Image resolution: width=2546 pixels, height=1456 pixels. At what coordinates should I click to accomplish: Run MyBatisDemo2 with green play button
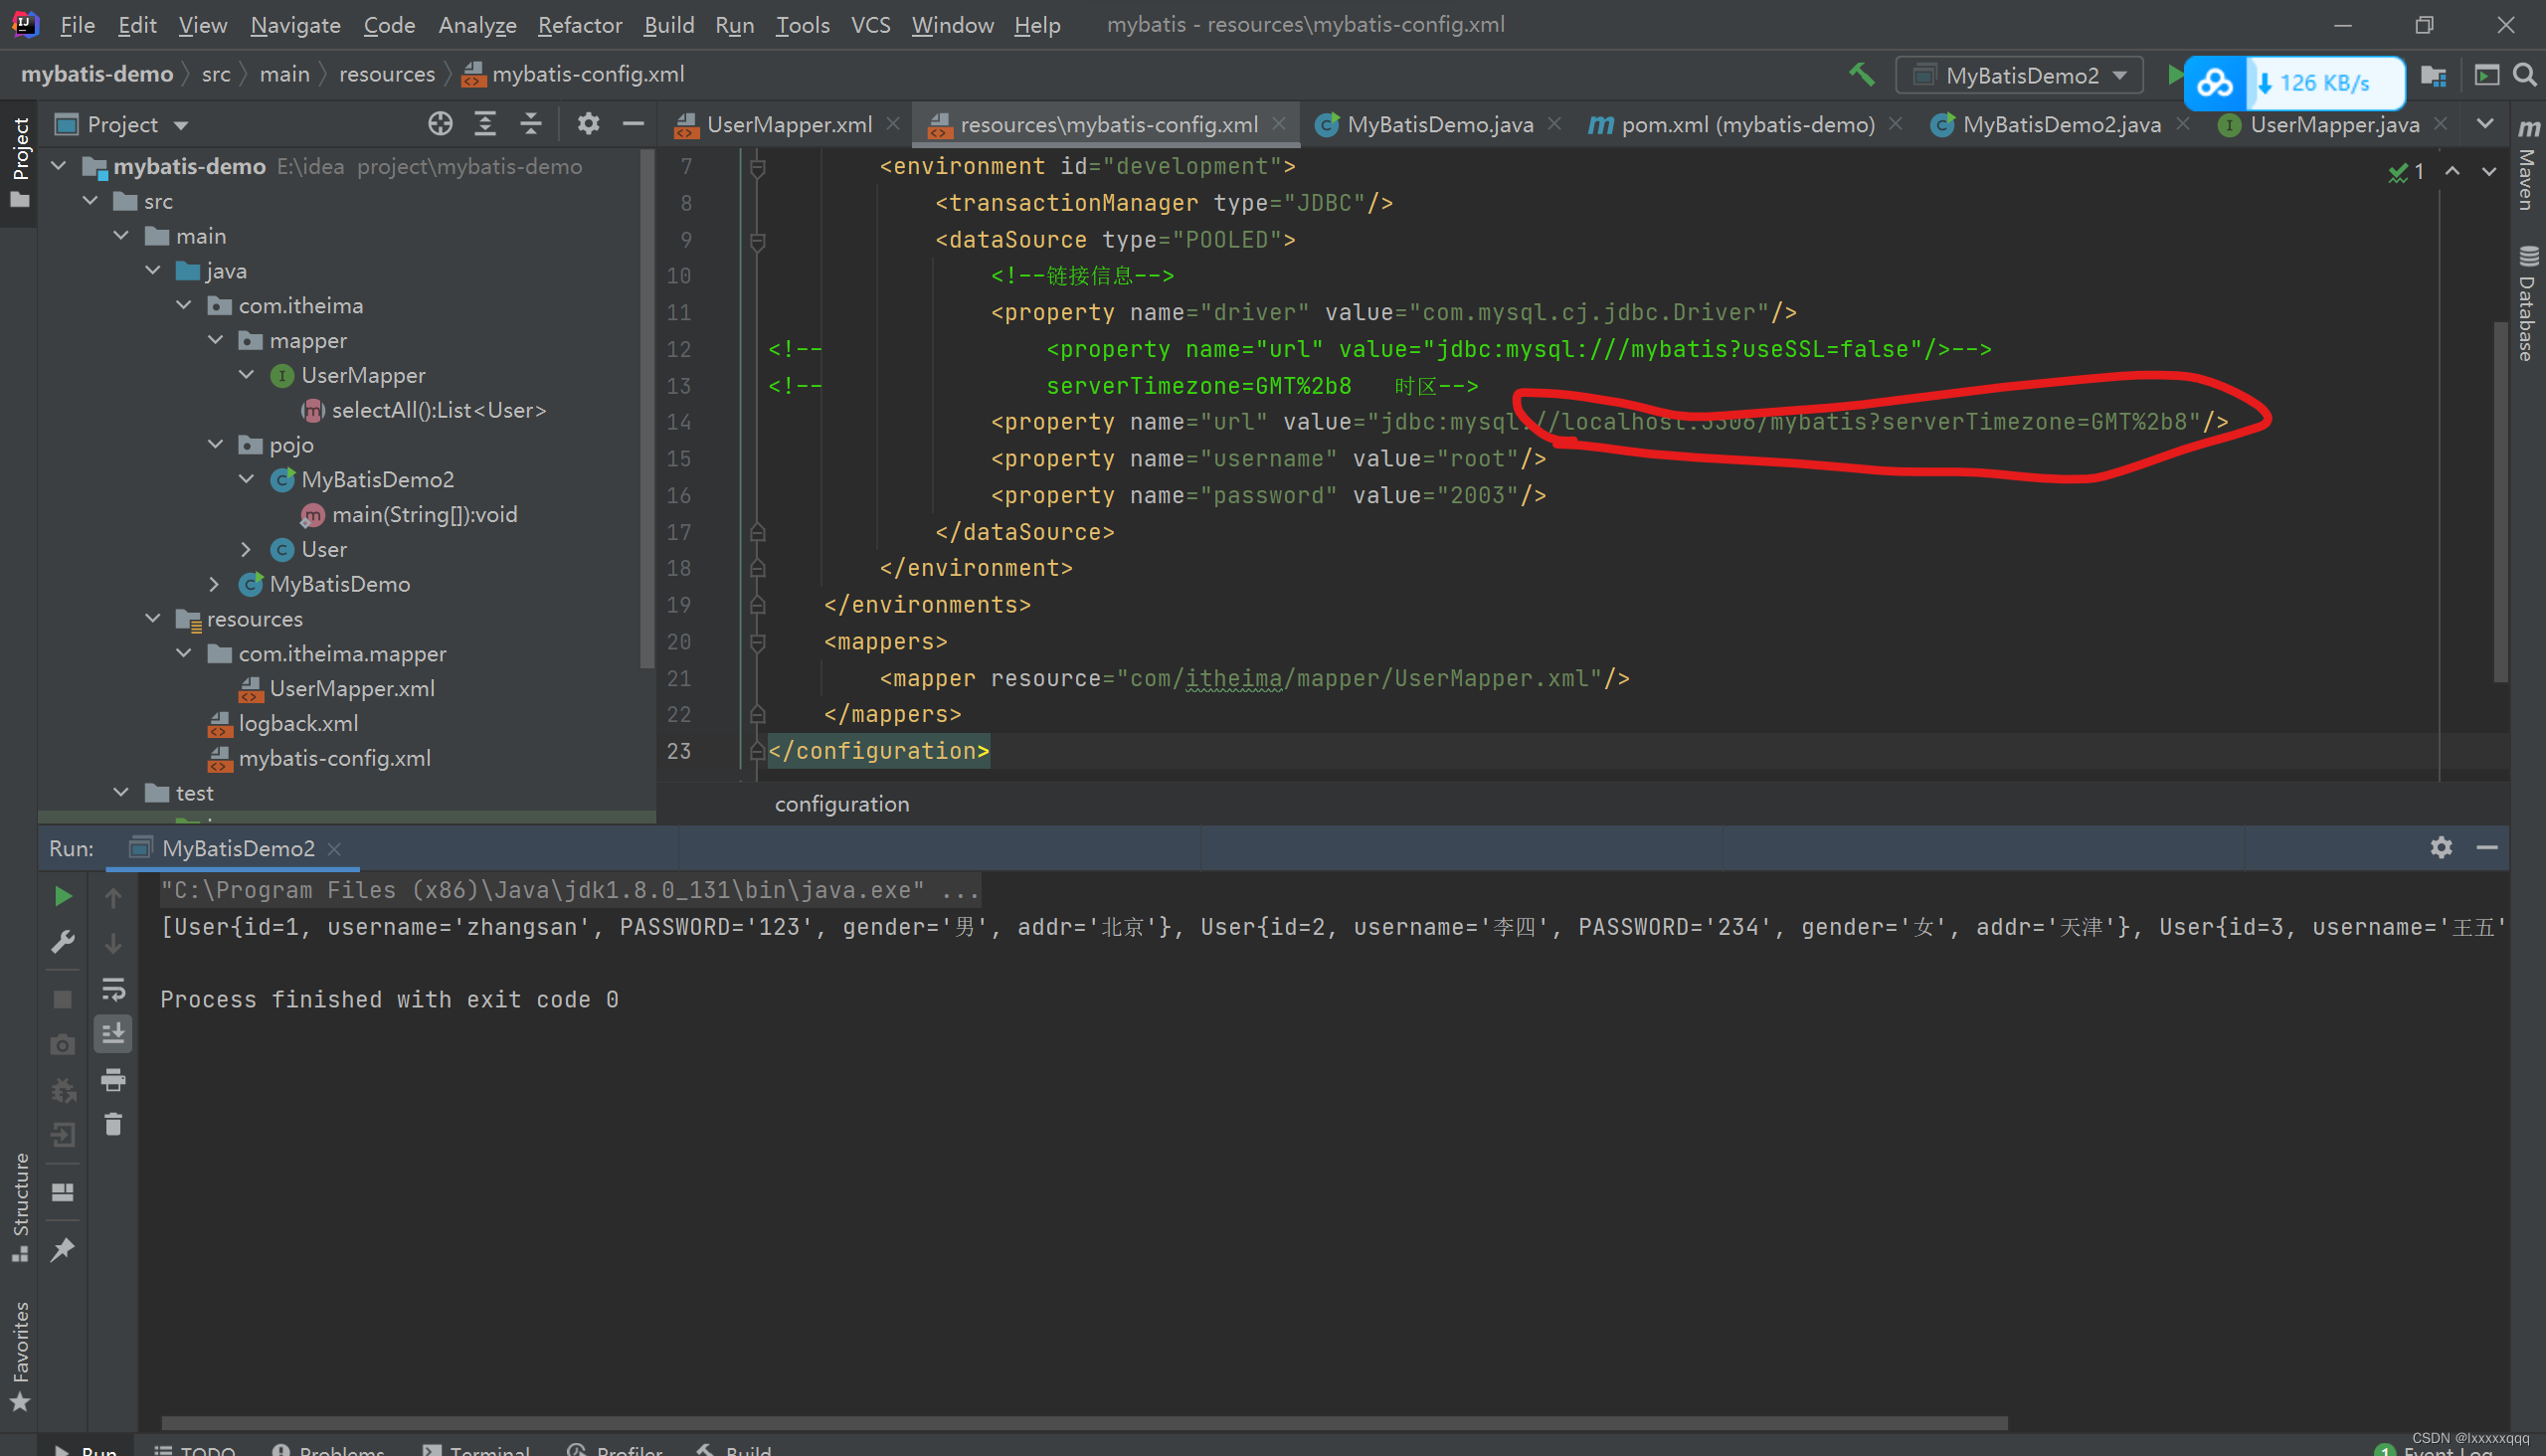(x=2176, y=74)
